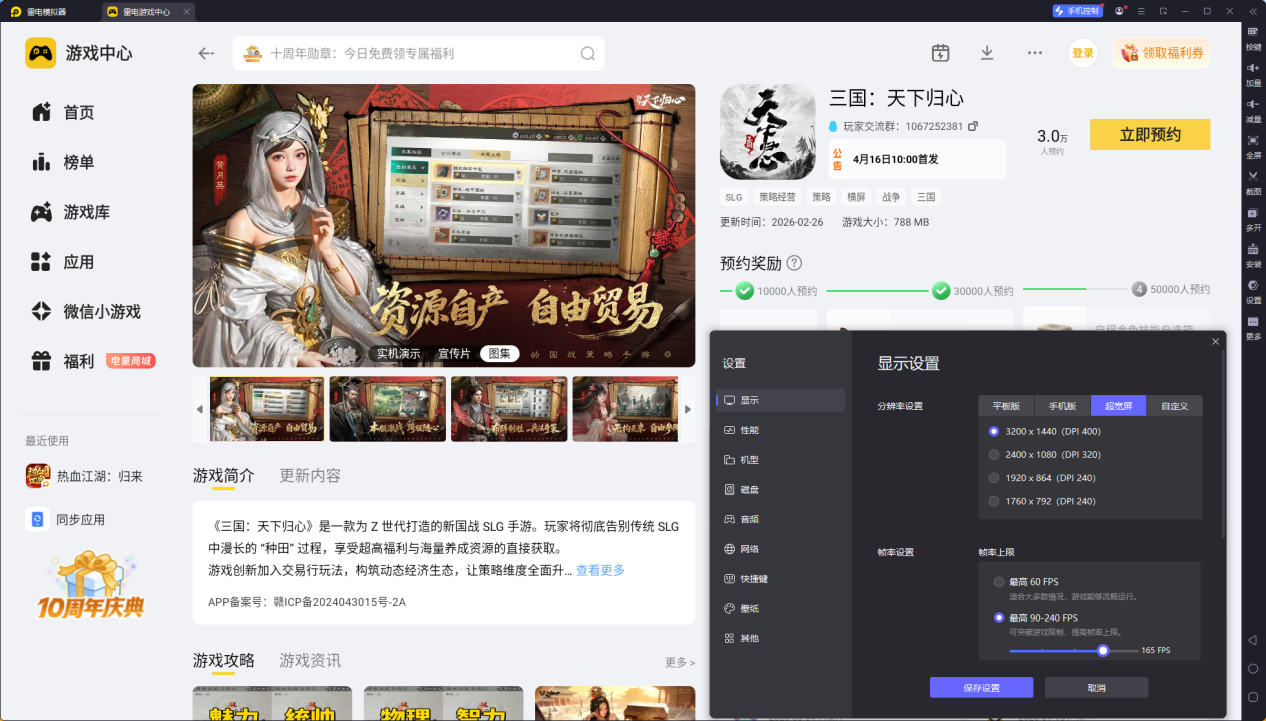Open 磁盘 settings section

point(780,490)
